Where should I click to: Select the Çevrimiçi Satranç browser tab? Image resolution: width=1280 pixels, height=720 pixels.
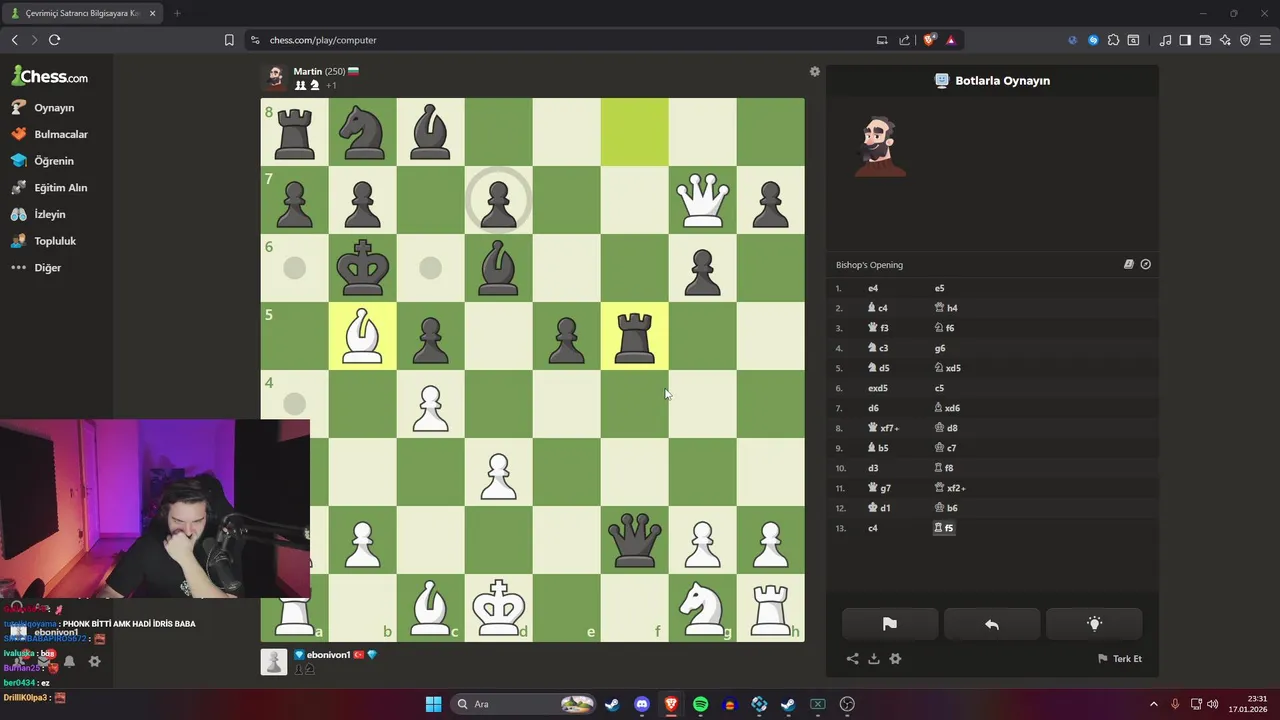(x=82, y=13)
